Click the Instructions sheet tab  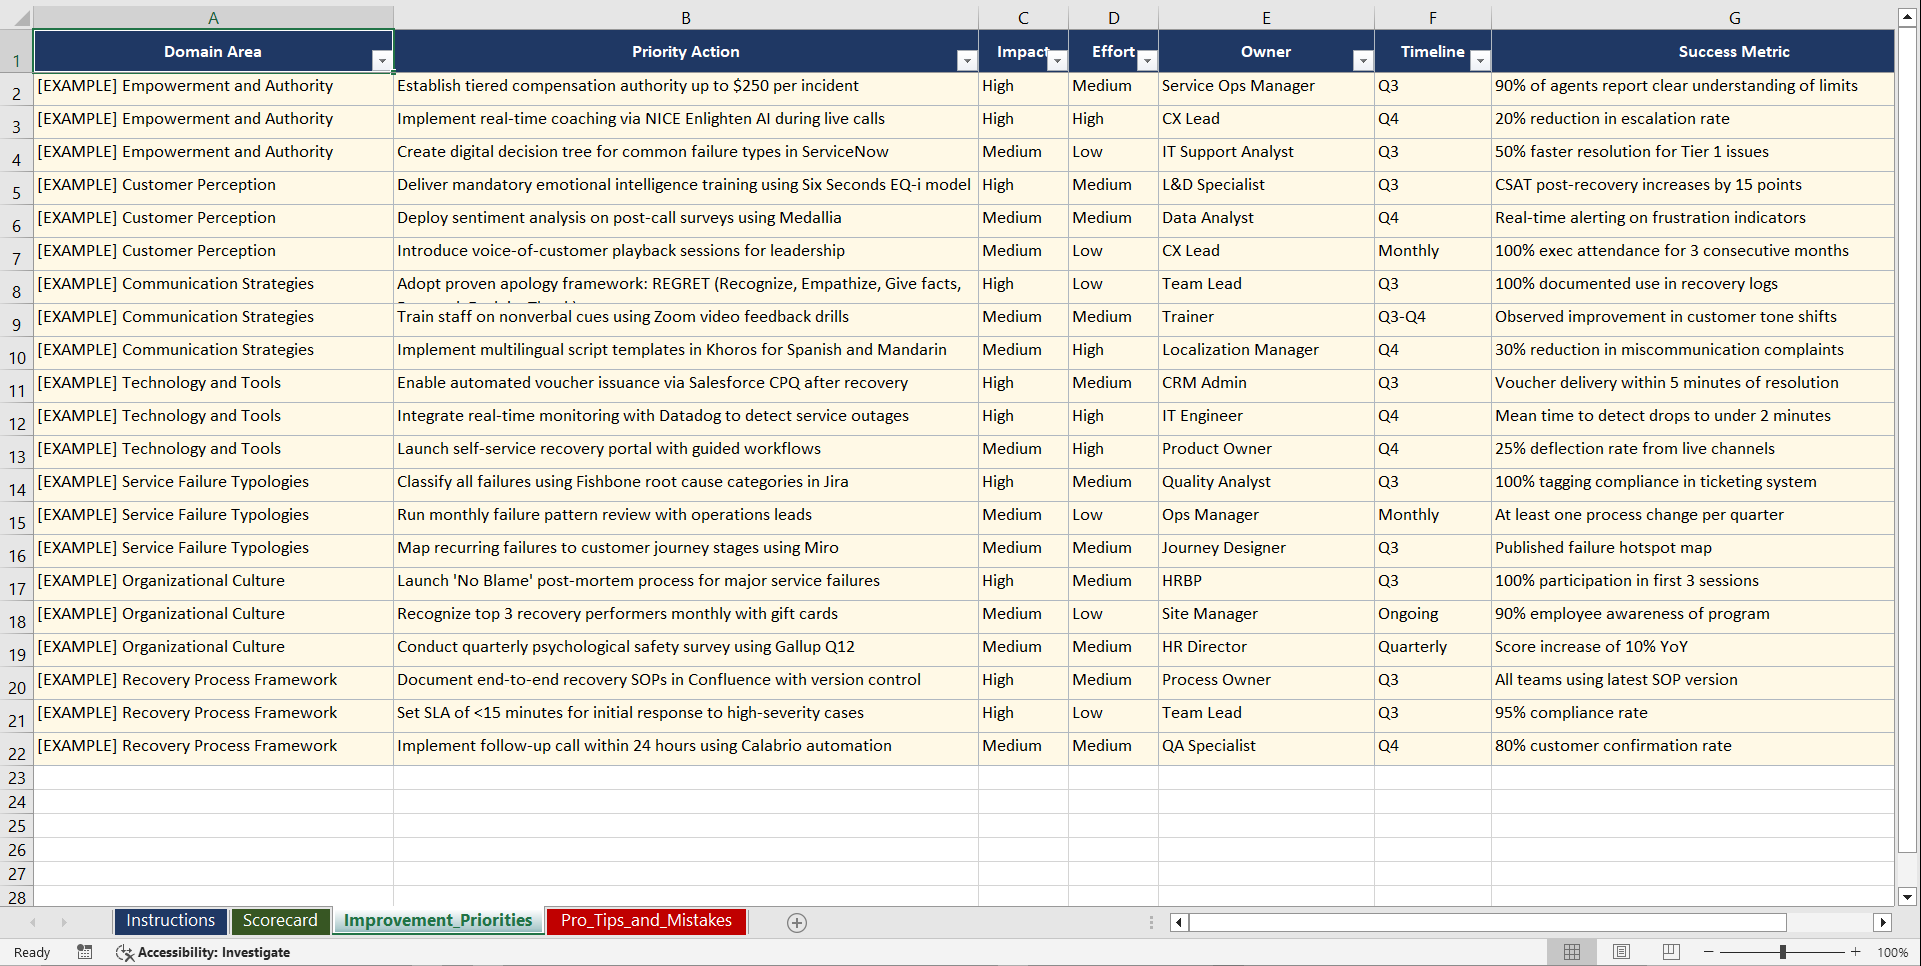pos(170,921)
